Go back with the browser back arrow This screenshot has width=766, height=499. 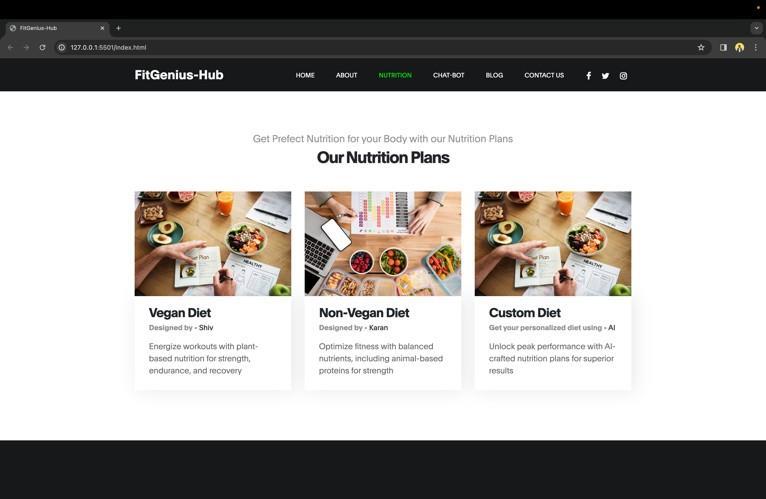click(11, 47)
